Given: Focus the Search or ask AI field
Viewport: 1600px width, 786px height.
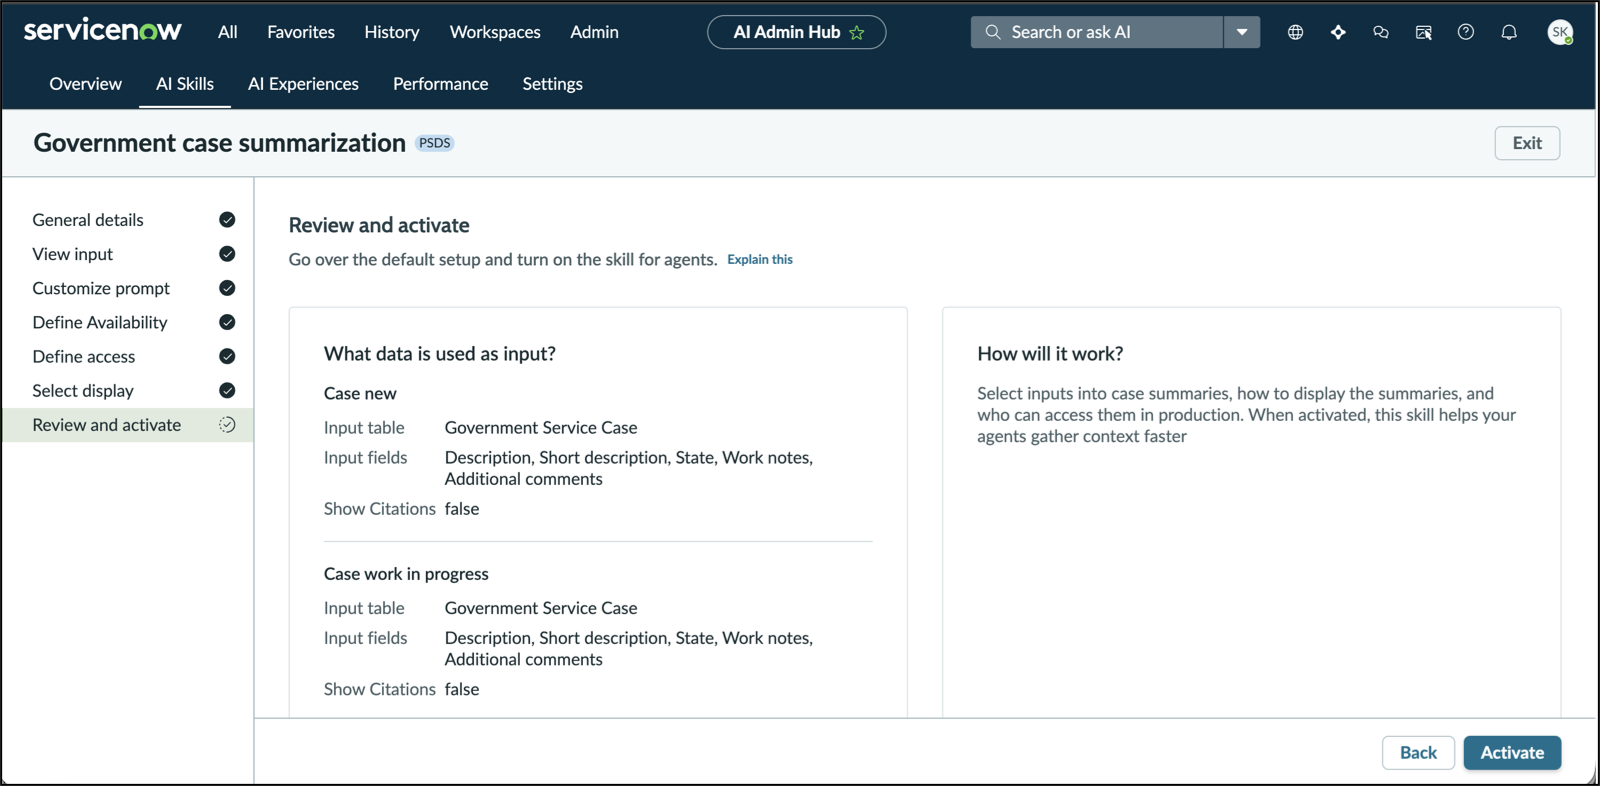Looking at the screenshot, I should click(1097, 32).
